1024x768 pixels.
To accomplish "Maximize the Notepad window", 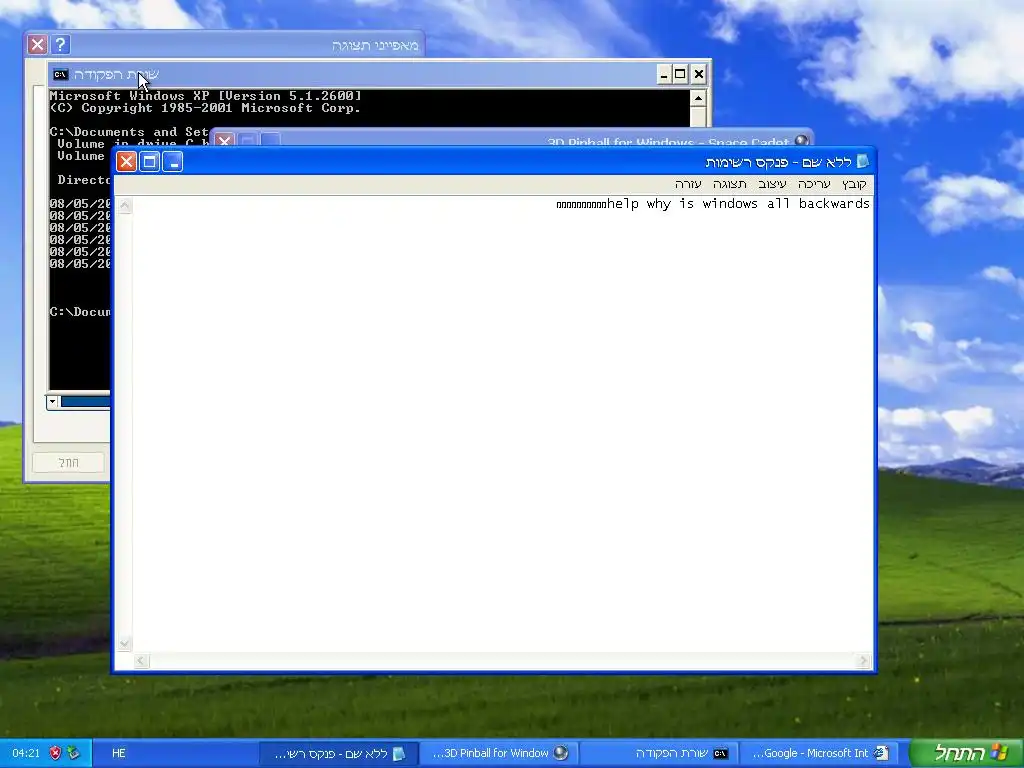I will point(150,161).
